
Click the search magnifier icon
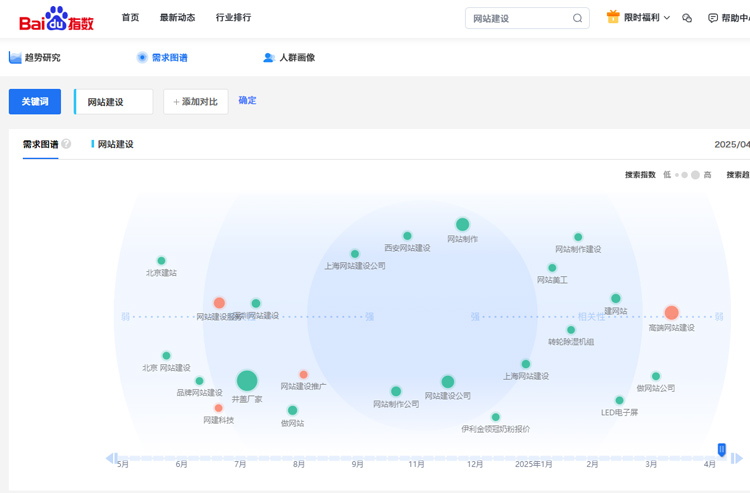pos(577,18)
